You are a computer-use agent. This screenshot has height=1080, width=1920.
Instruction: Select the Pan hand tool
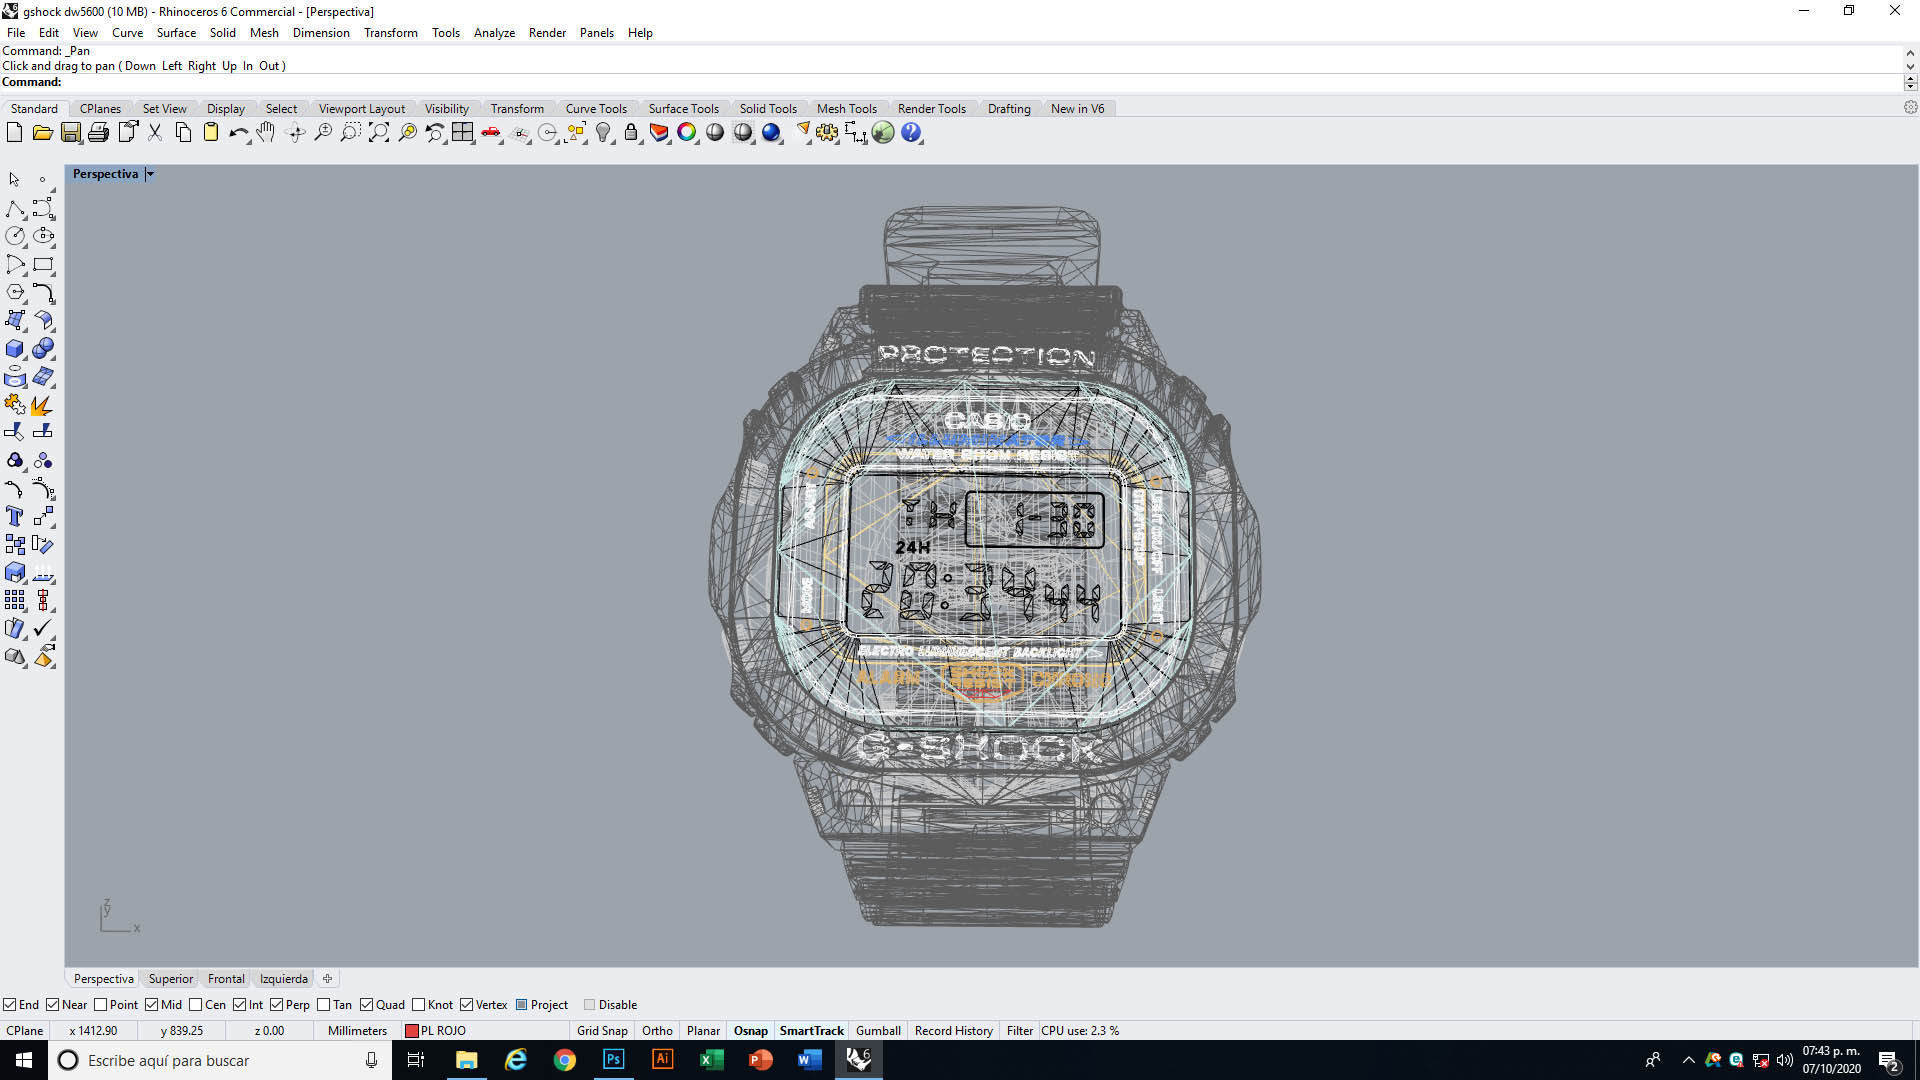(266, 133)
